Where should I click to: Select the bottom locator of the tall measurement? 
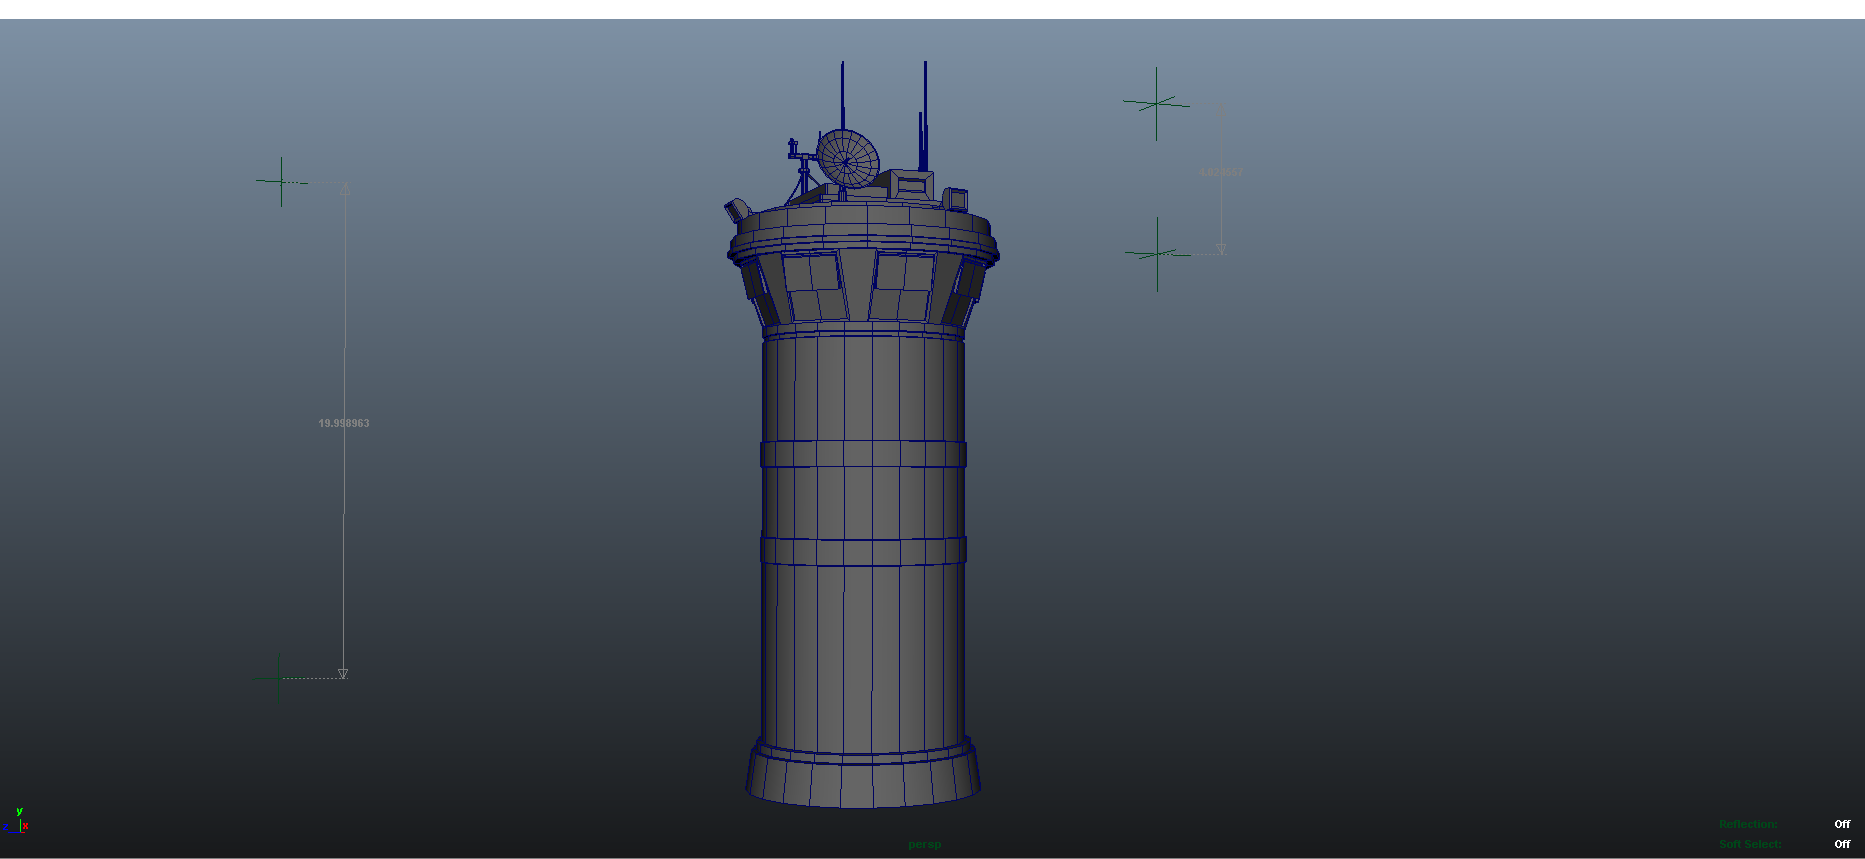pos(278,678)
